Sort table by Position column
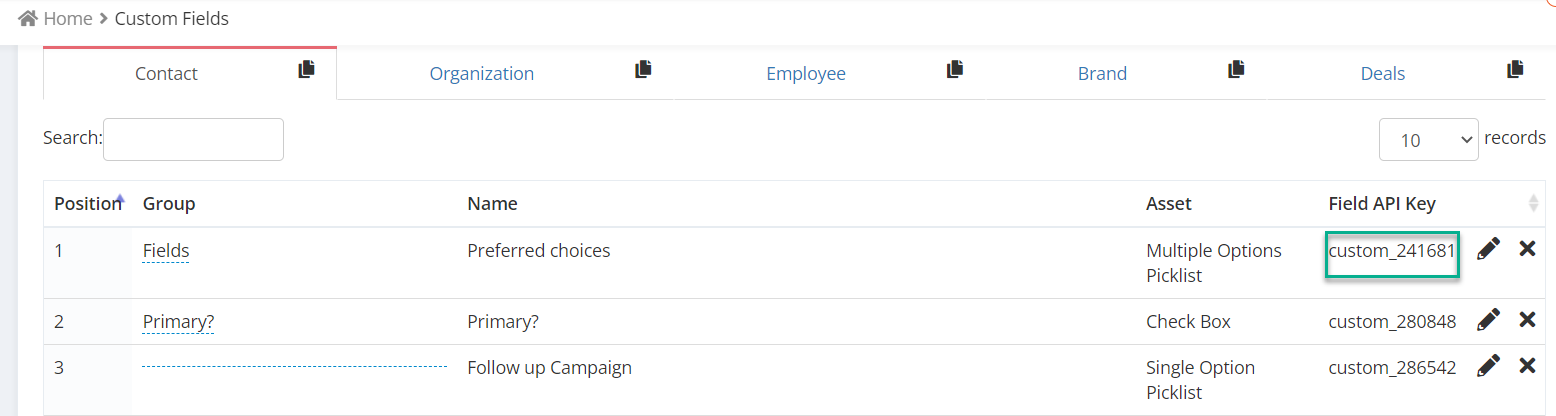1556x416 pixels. tap(87, 203)
